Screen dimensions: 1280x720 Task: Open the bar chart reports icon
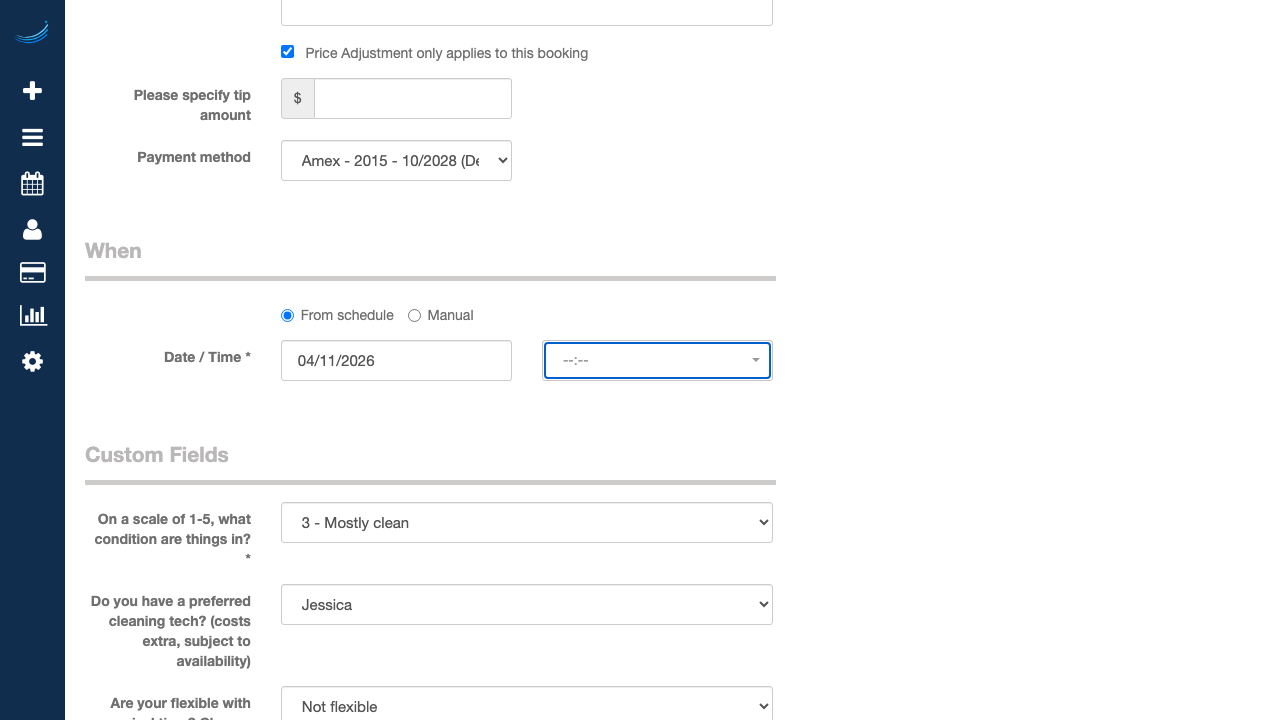pos(32,316)
